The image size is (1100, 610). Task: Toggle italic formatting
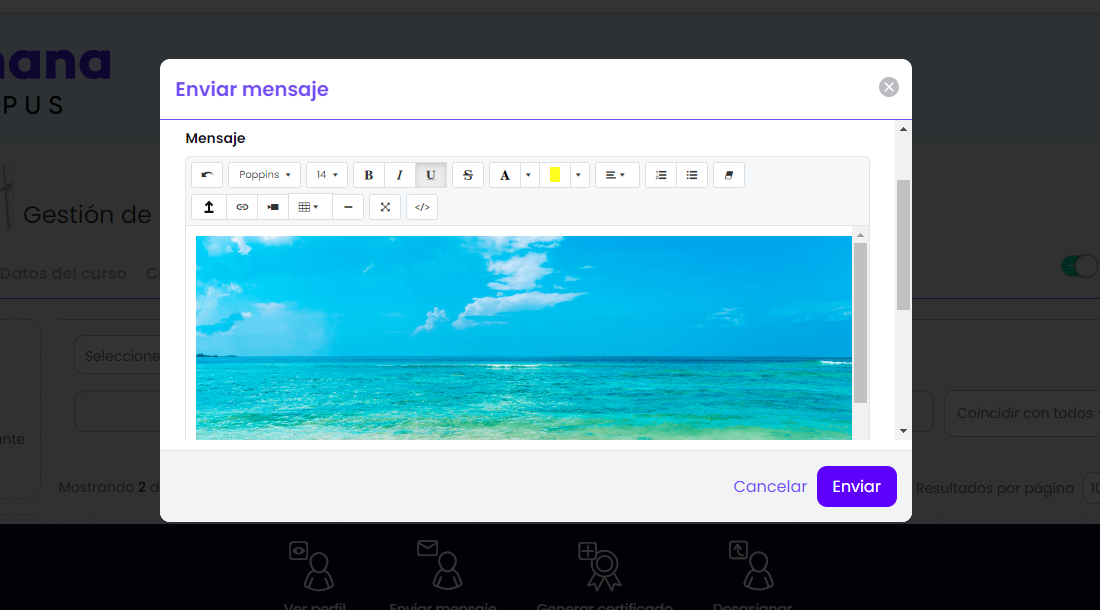[400, 175]
